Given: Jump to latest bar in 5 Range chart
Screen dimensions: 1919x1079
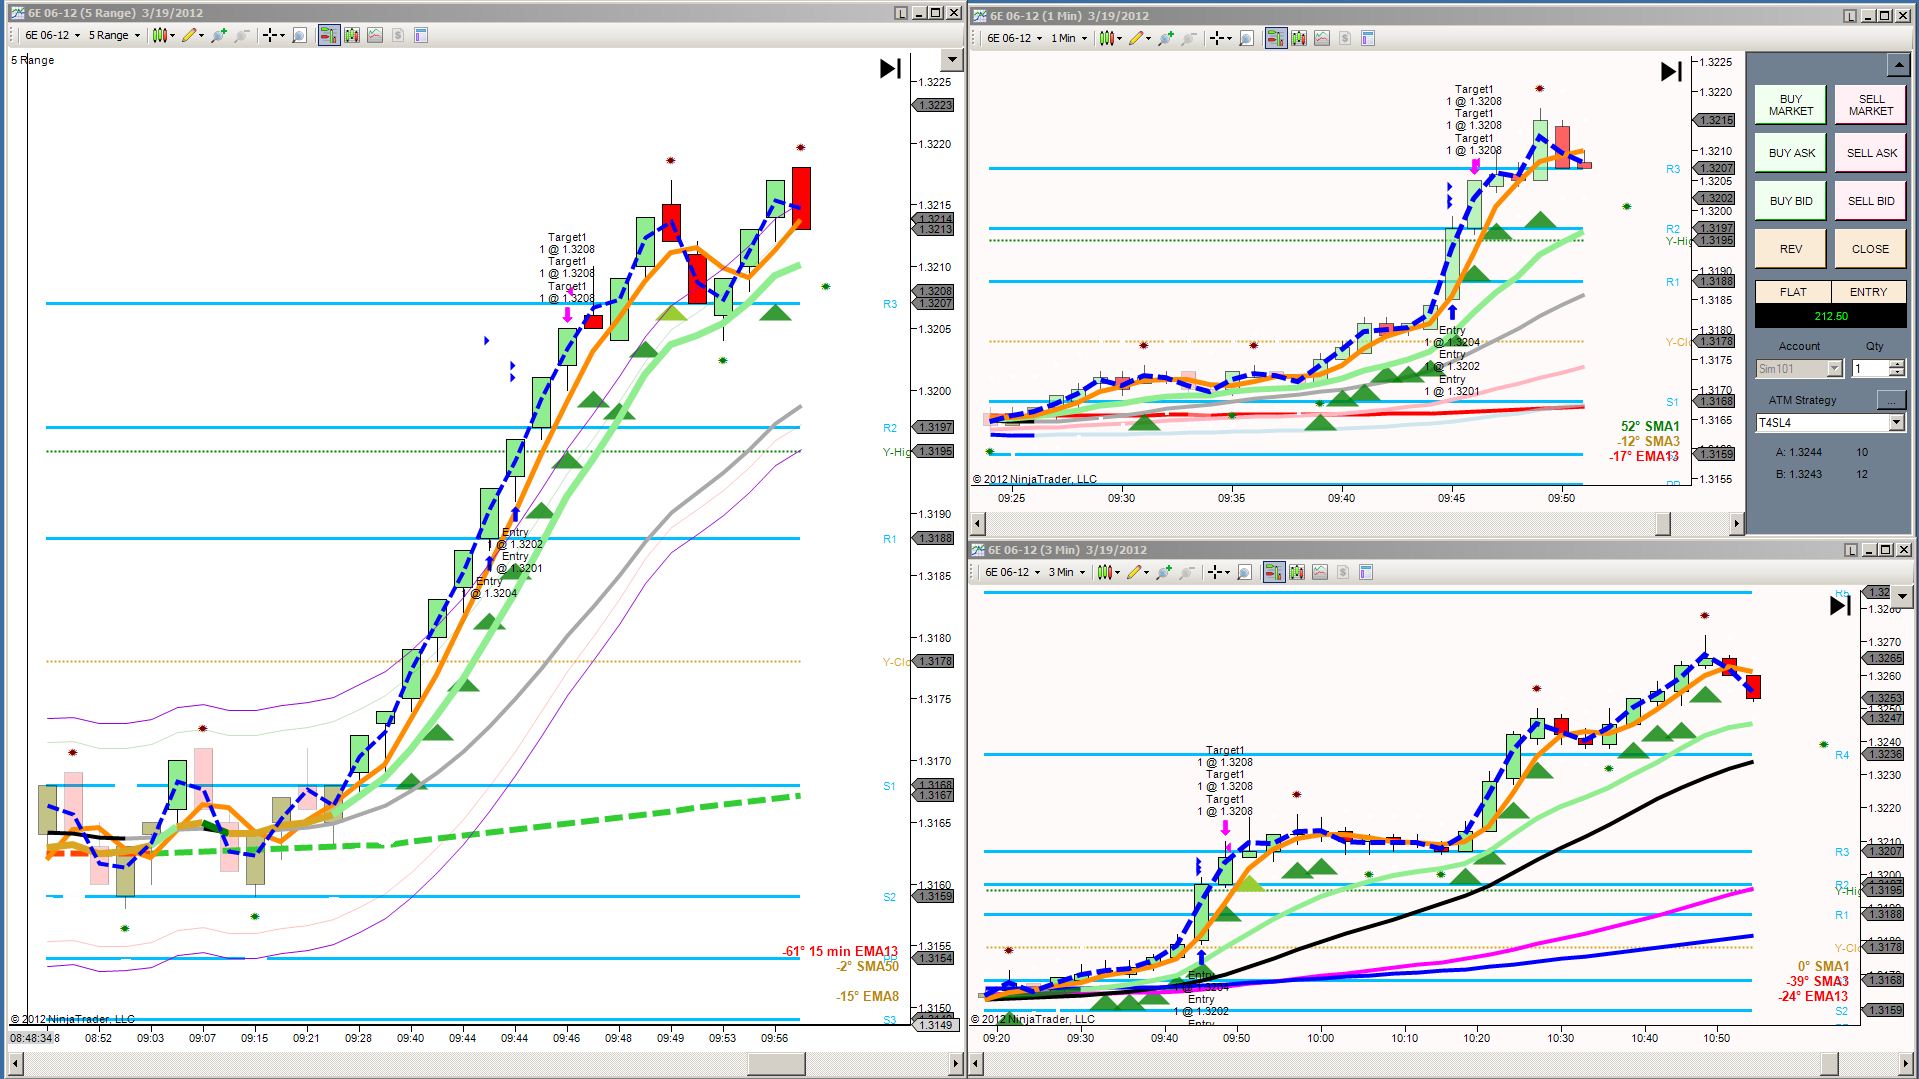Looking at the screenshot, I should pos(890,68).
